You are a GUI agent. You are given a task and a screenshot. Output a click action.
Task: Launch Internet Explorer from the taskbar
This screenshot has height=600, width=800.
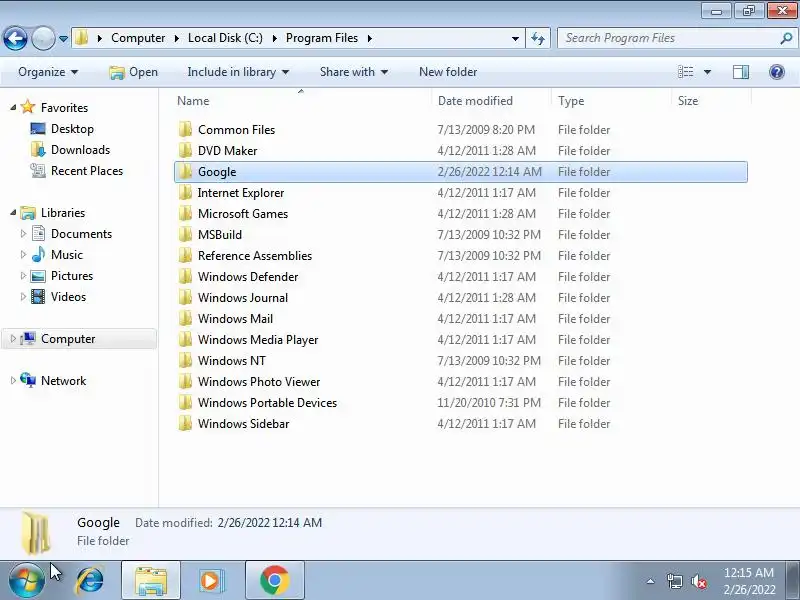click(90, 581)
